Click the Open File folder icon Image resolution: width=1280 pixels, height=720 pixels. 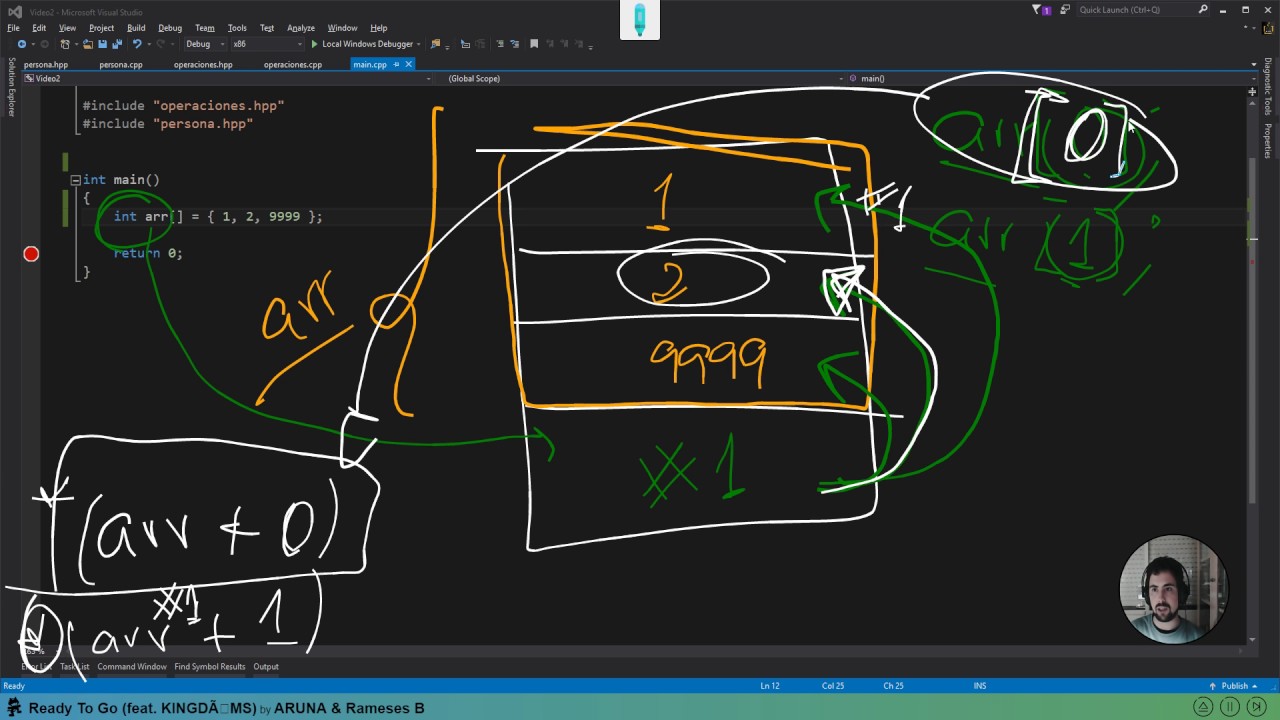(88, 44)
